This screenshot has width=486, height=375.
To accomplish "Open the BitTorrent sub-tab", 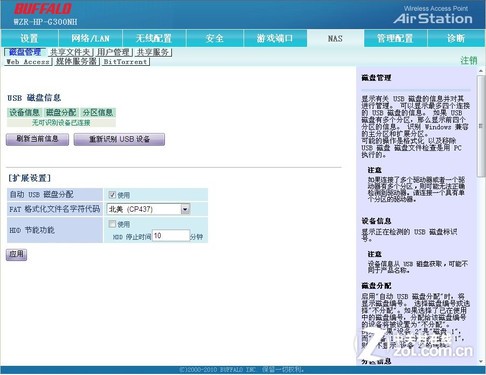I will point(125,62).
